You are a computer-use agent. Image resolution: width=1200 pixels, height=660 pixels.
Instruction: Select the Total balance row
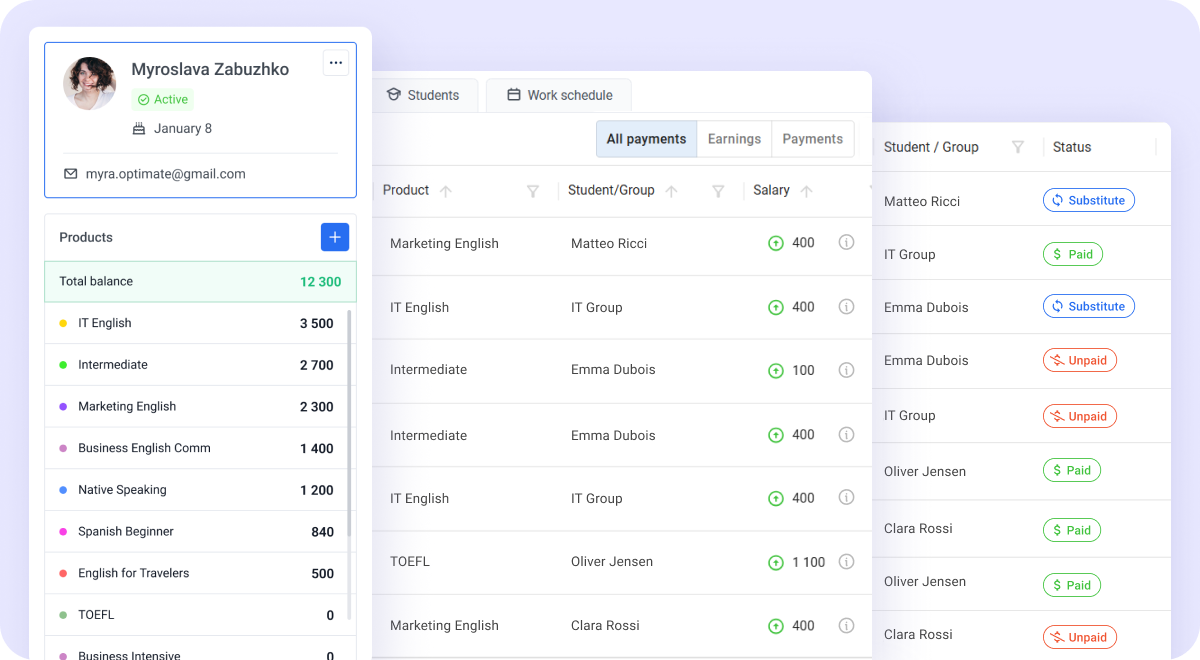pos(200,282)
